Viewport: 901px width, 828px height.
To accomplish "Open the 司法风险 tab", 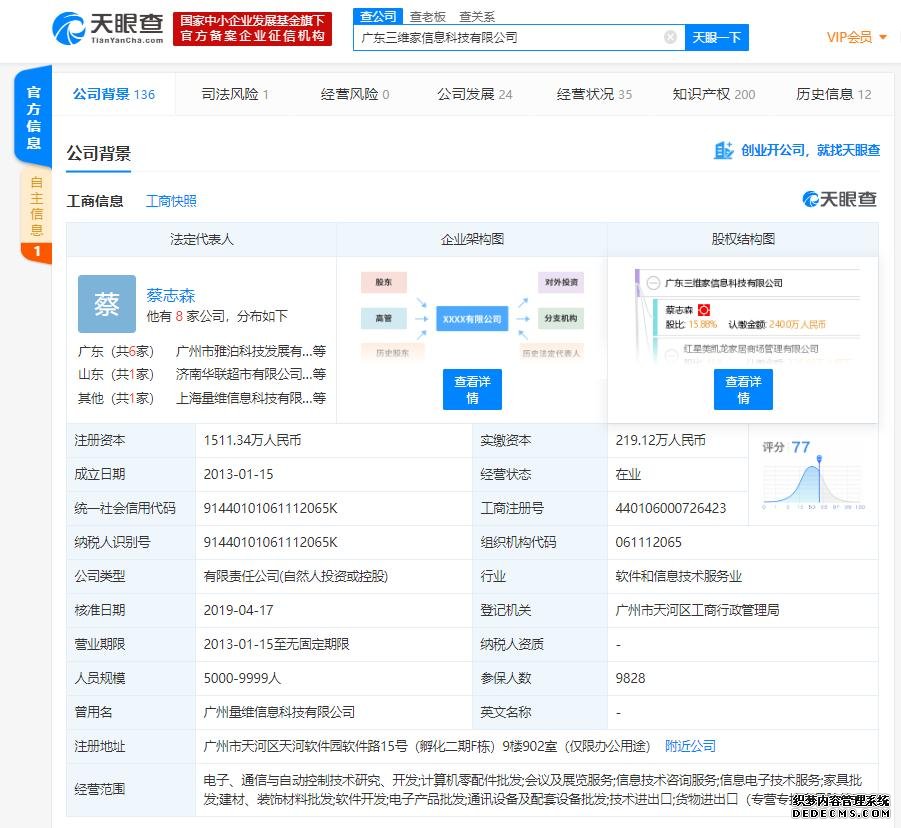I will (x=235, y=94).
